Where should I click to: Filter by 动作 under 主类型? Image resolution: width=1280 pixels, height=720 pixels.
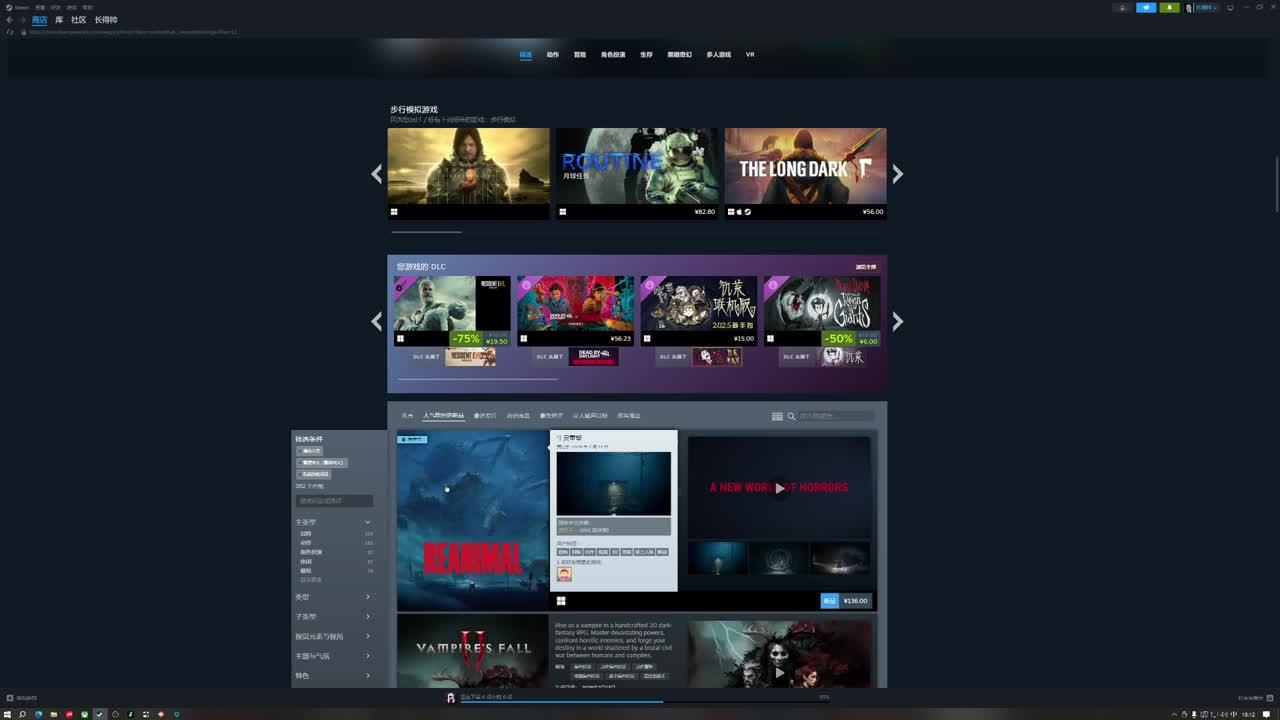coord(306,543)
